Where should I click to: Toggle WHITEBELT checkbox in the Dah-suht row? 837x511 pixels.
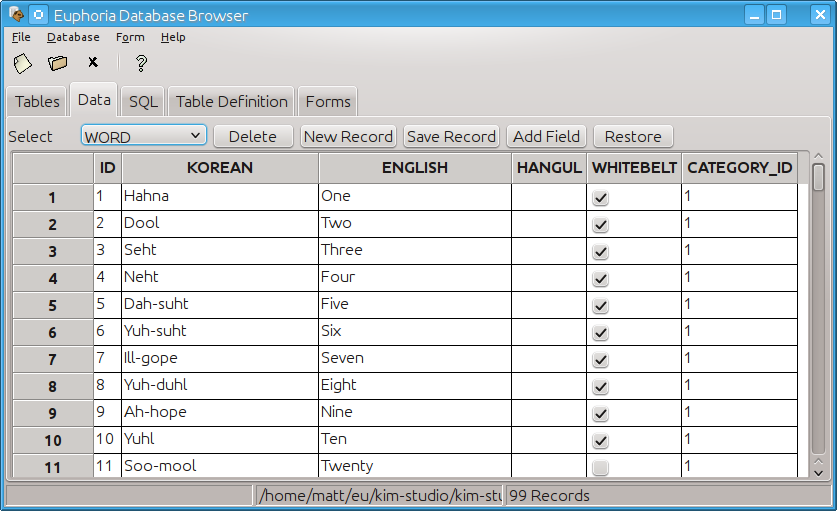point(600,305)
